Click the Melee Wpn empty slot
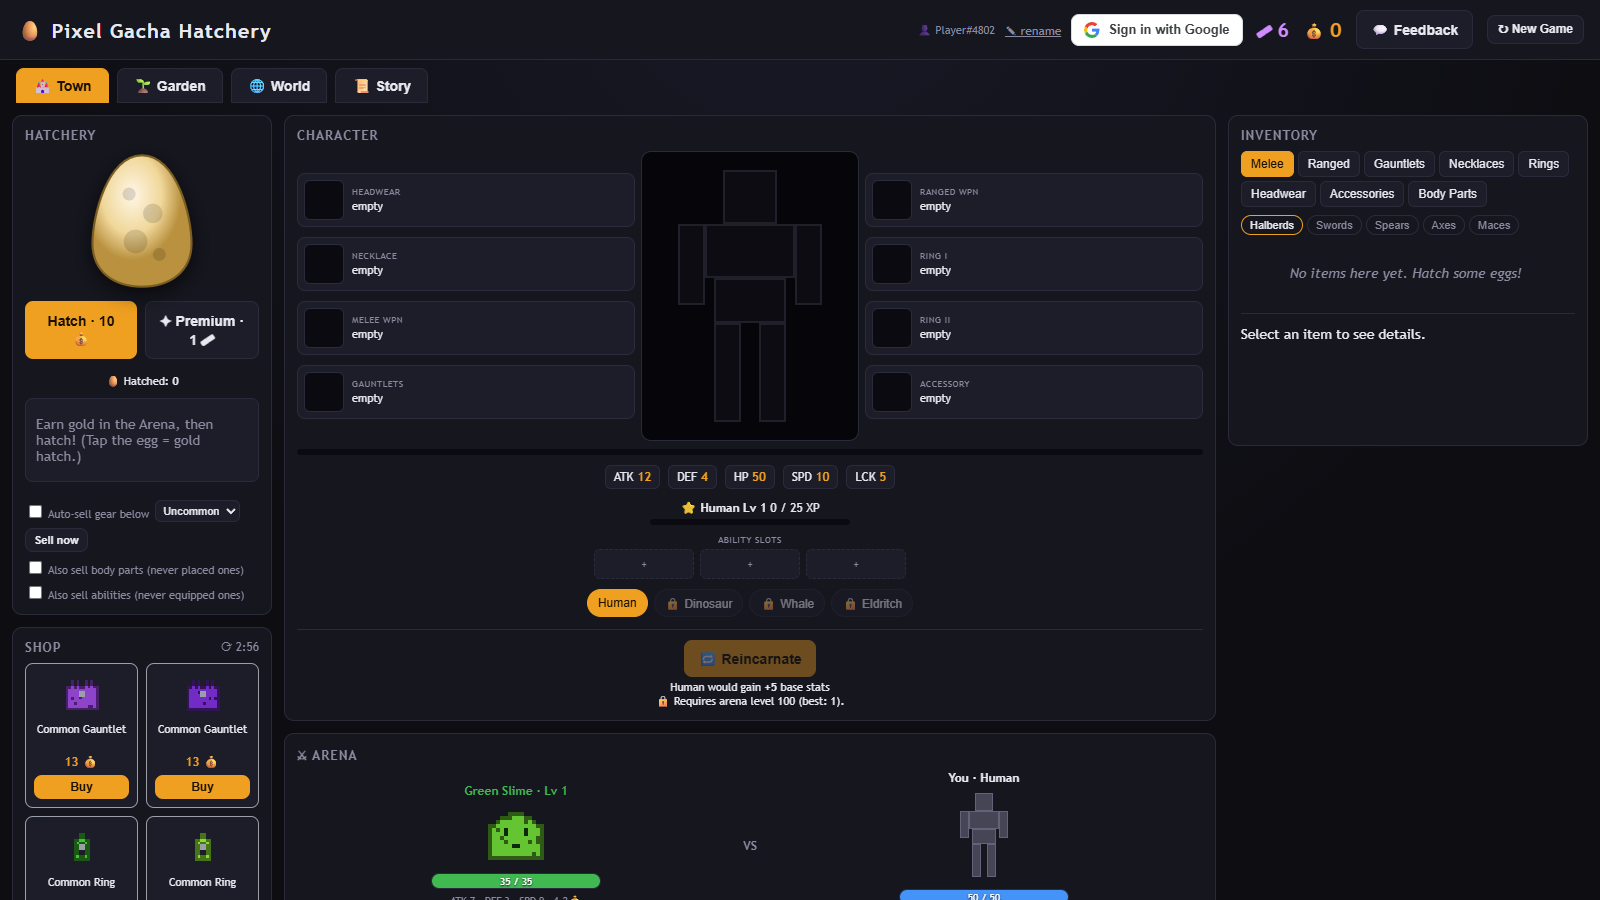The width and height of the screenshot is (1600, 900). pos(466,328)
